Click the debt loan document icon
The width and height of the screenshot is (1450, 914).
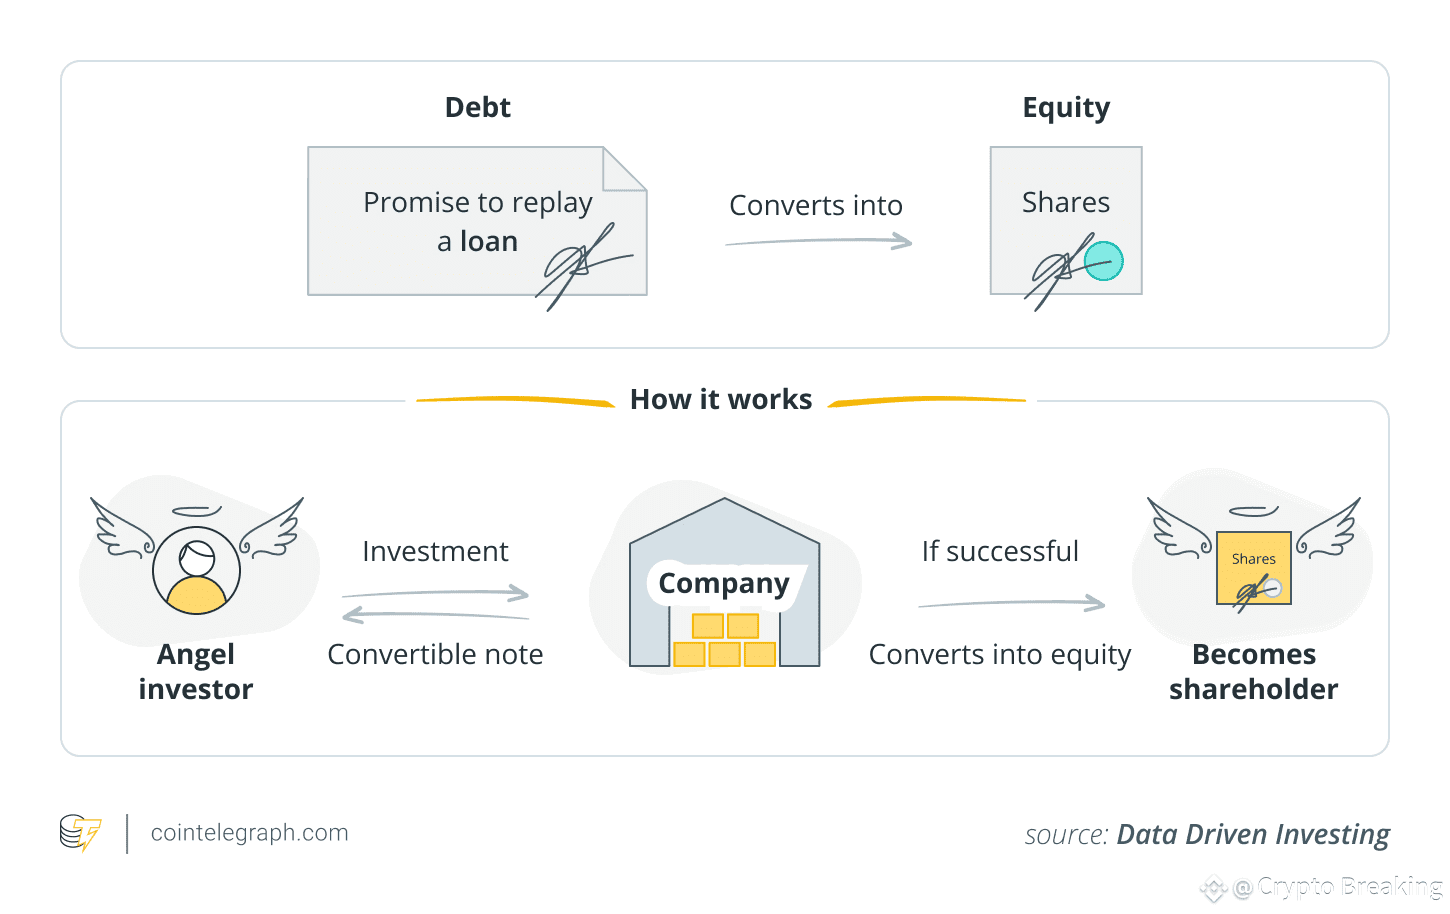click(477, 222)
